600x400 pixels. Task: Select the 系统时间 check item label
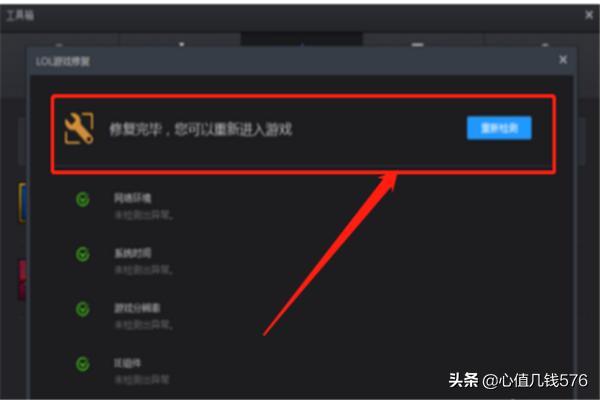pyautogui.click(x=132, y=253)
